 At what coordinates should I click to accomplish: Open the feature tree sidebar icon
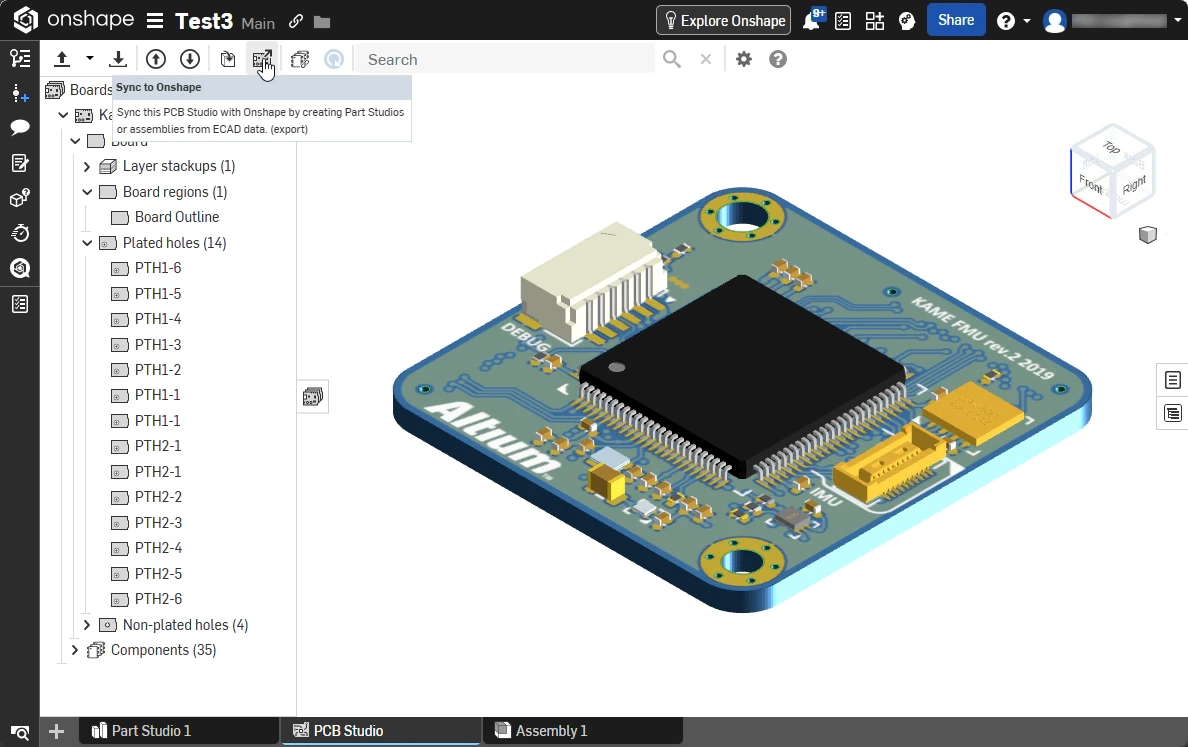[x=20, y=58]
